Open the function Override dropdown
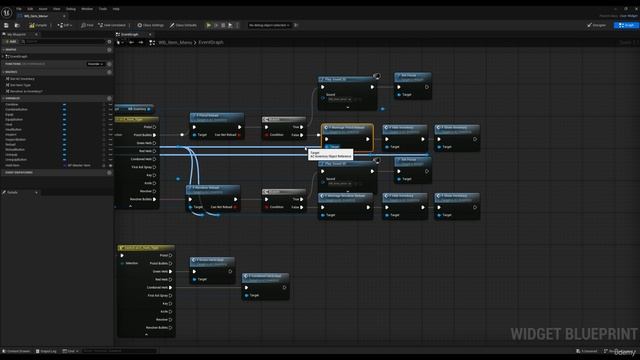 [x=95, y=64]
